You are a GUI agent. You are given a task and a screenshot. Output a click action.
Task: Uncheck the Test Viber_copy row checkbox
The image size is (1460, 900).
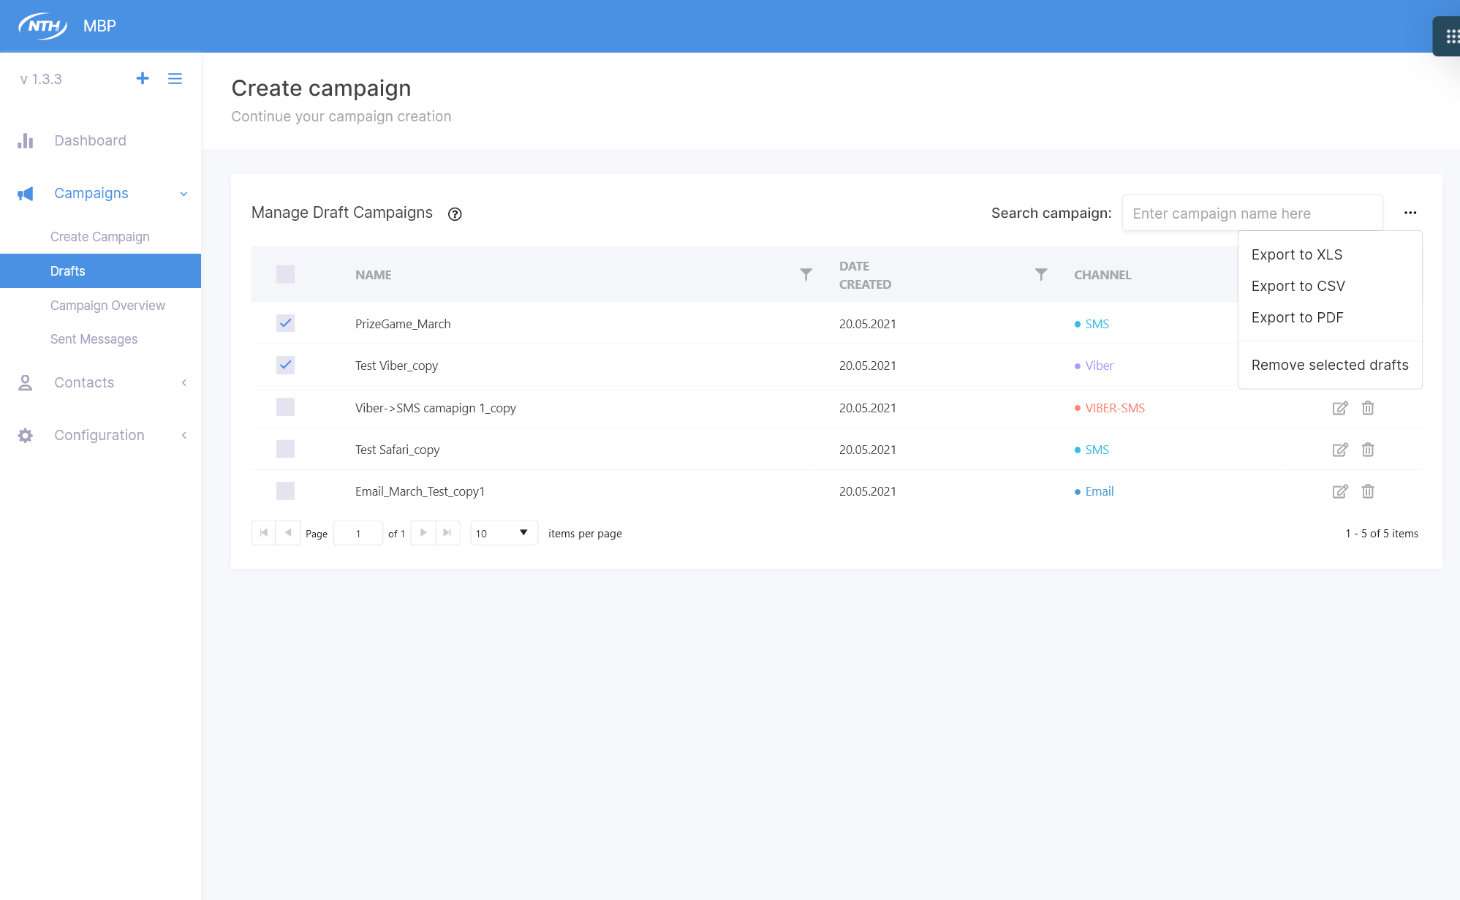285,365
